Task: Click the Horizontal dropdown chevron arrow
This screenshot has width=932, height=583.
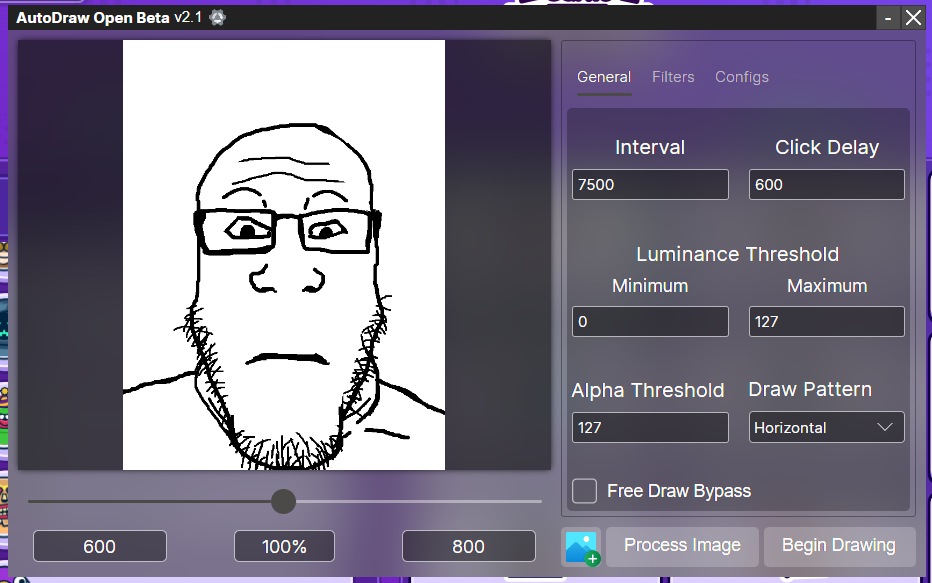Action: coord(885,427)
